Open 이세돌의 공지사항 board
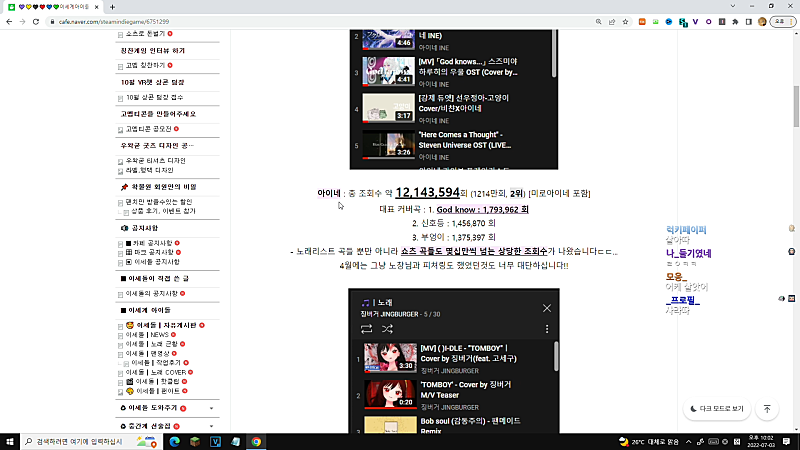Viewport: 800px width, 450px height. [x=152, y=293]
